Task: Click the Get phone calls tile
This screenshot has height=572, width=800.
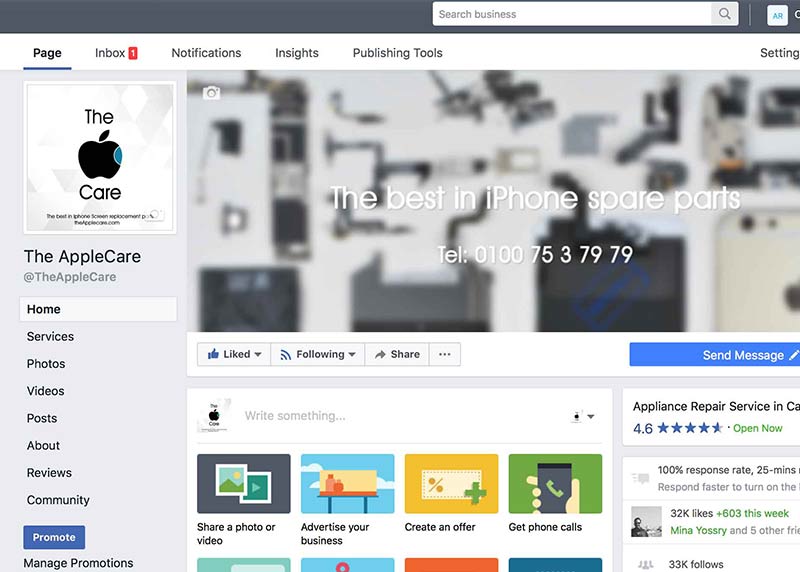Action: [555, 494]
